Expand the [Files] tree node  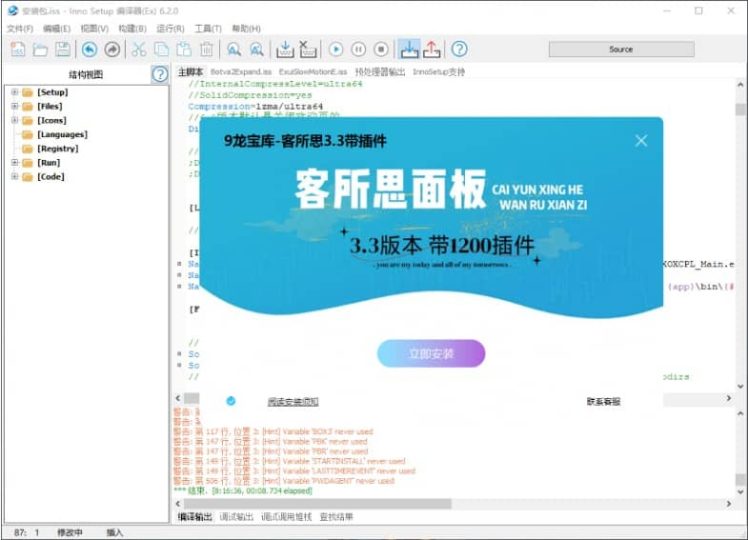(15, 106)
